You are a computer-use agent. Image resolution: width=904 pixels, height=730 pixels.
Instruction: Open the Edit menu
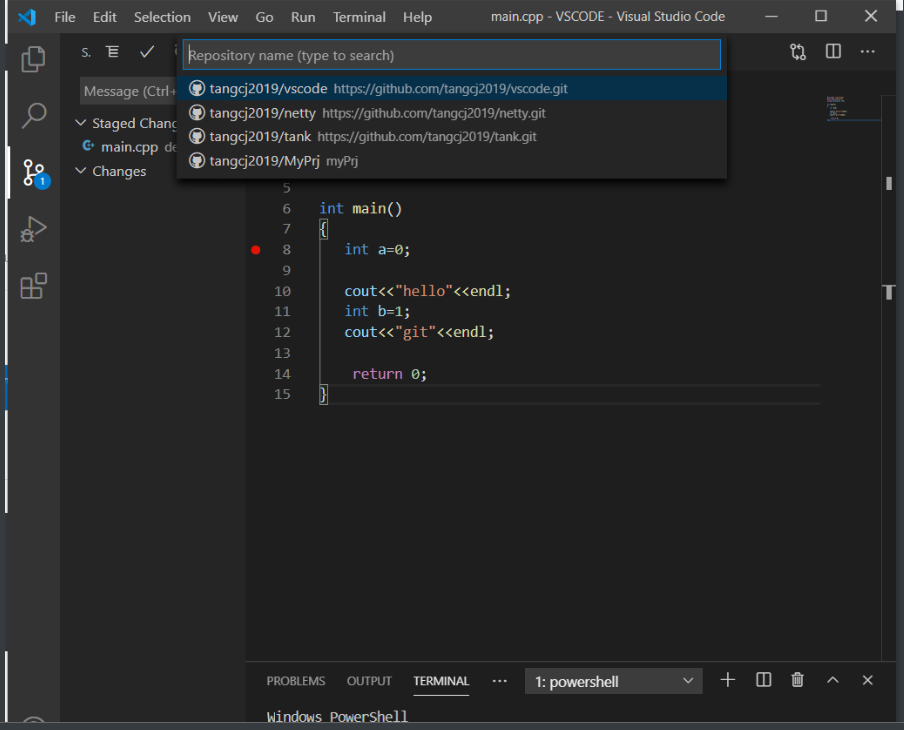pyautogui.click(x=104, y=17)
